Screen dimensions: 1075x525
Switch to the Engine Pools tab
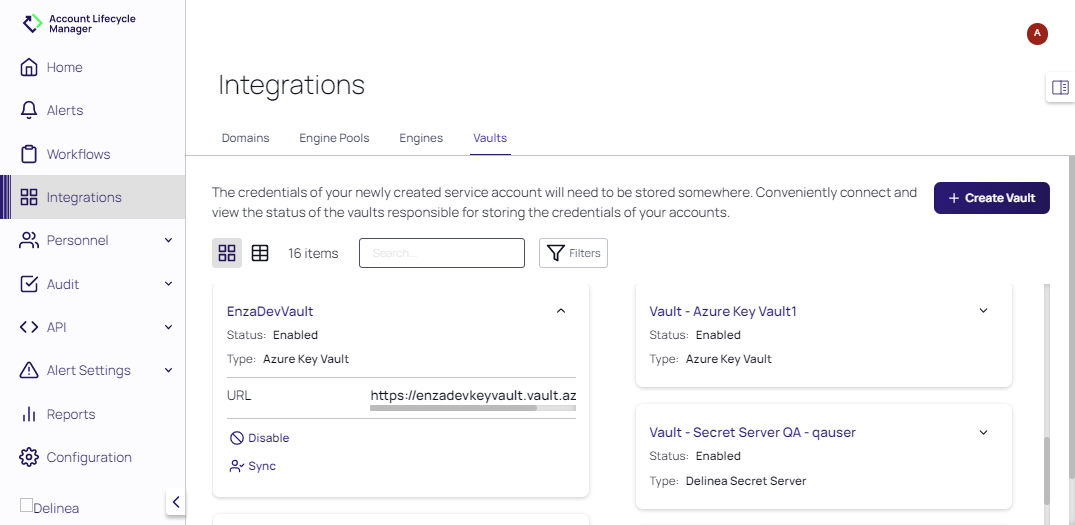pos(334,138)
